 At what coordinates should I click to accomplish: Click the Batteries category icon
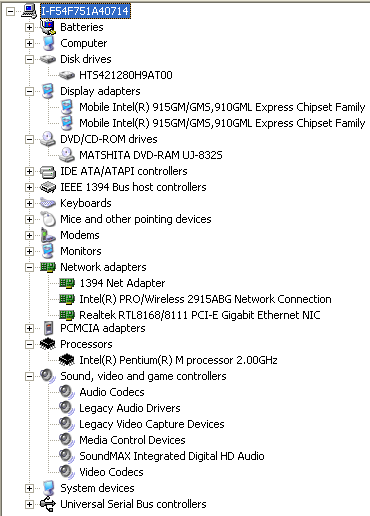point(48,27)
